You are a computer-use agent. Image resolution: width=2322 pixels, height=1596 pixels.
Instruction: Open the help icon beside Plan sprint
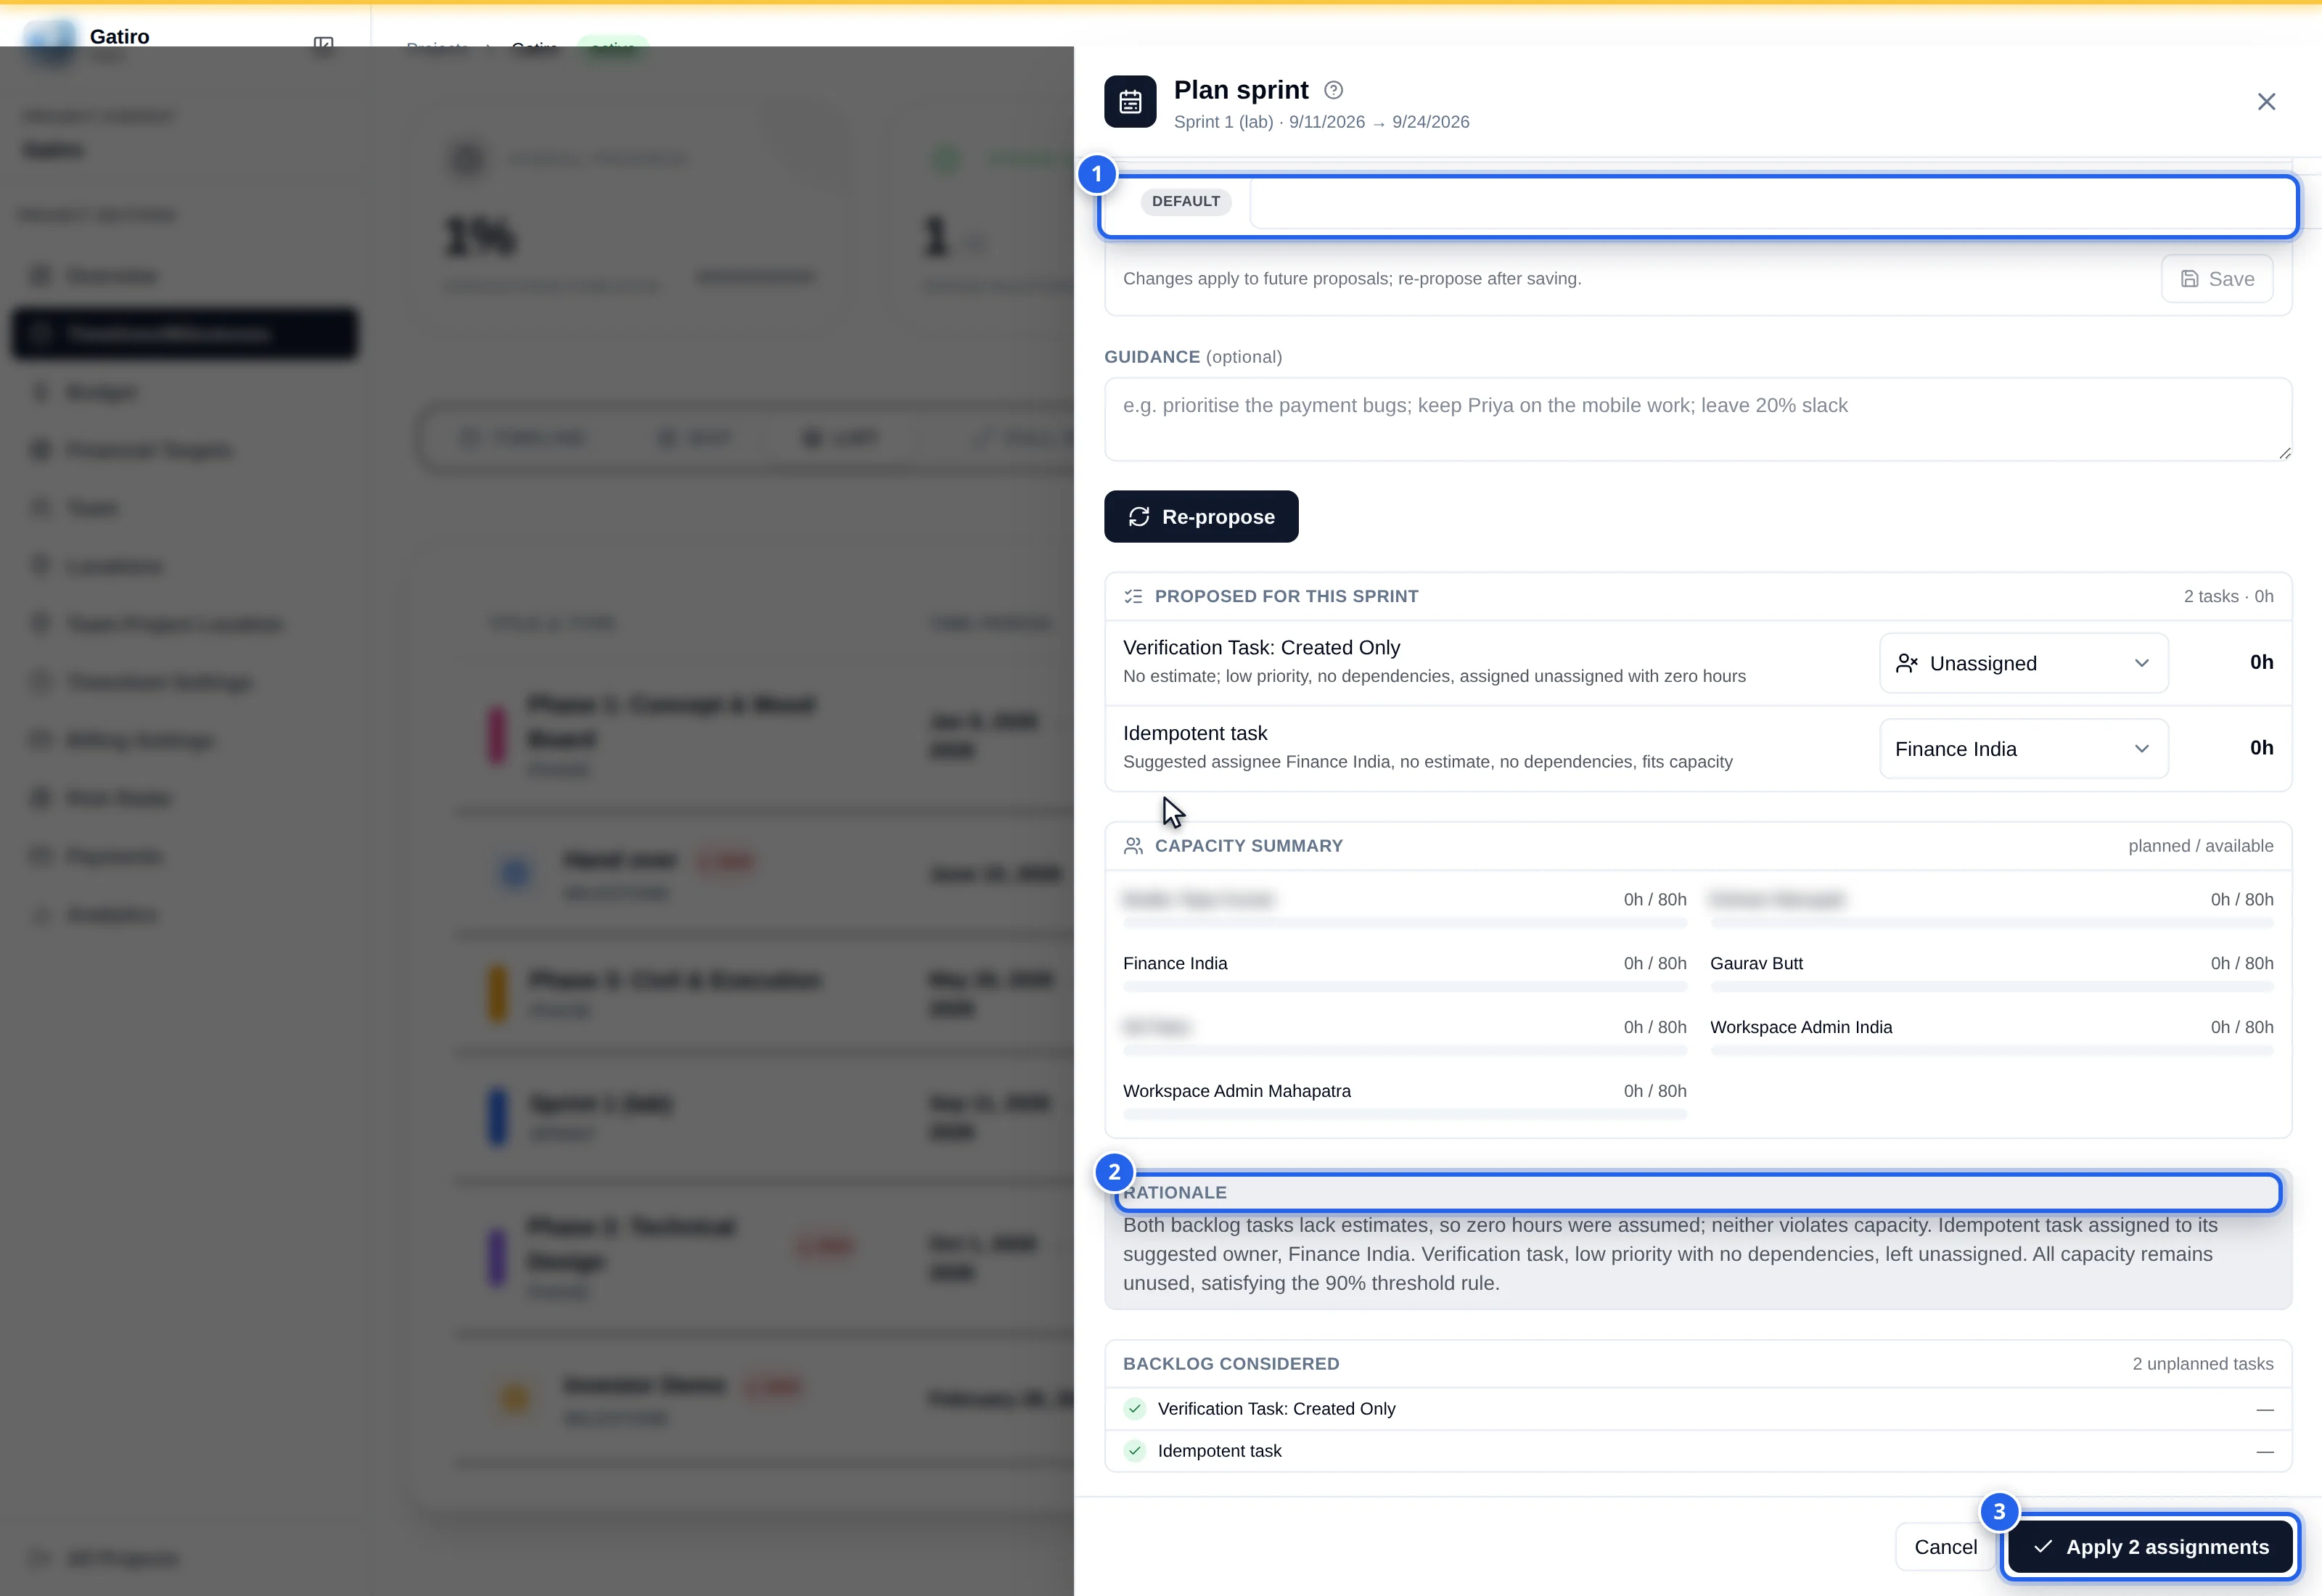[1333, 90]
